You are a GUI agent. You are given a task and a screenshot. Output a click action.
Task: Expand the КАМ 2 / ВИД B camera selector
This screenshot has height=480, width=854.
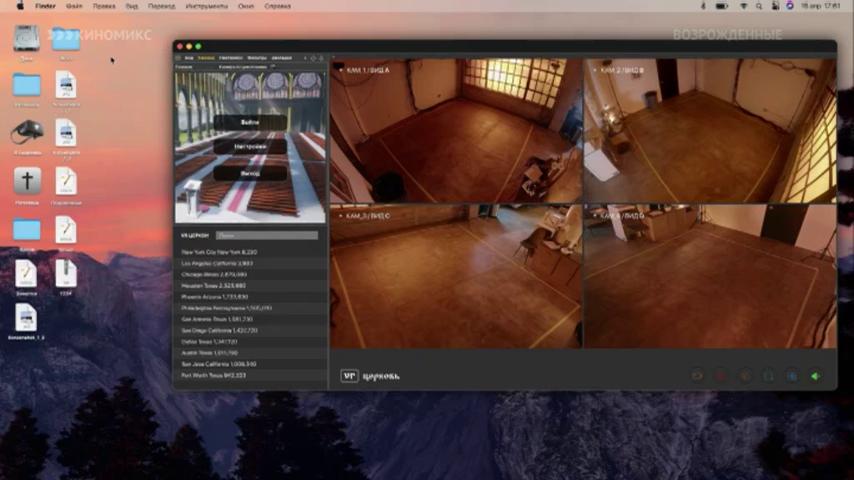tap(620, 70)
